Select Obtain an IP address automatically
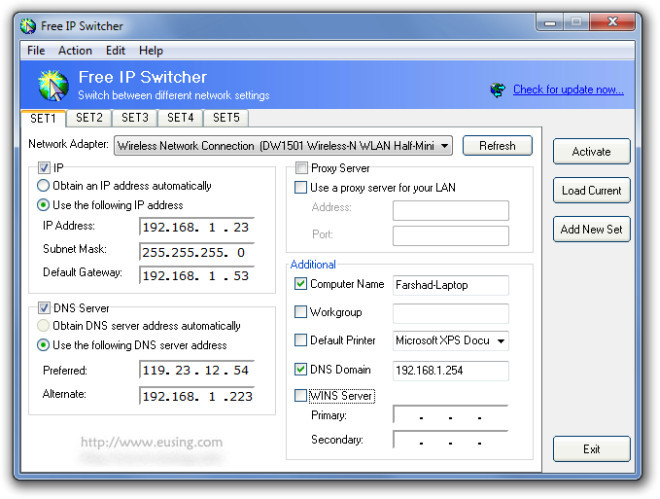The image size is (660, 499). pyautogui.click(x=43, y=186)
